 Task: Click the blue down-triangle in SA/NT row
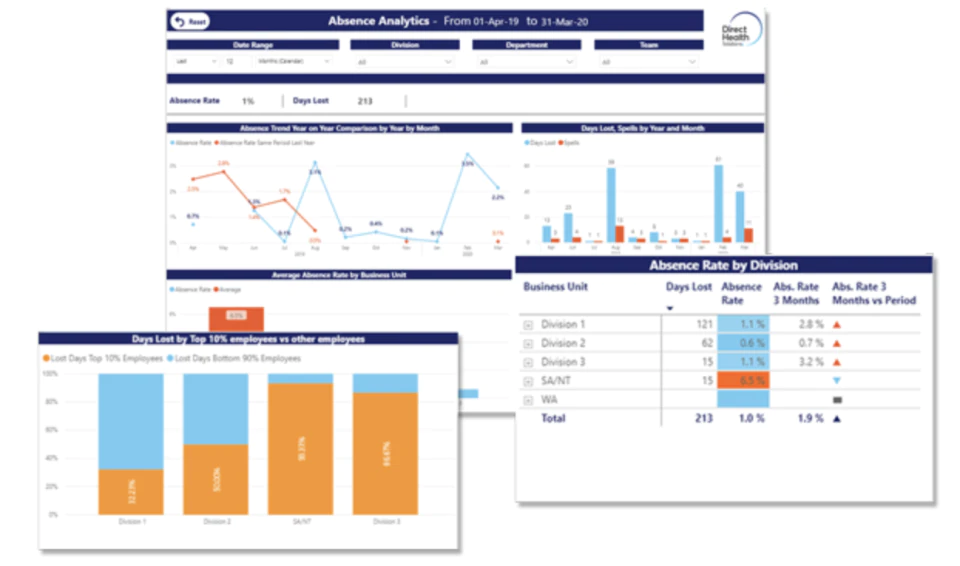[x=837, y=381]
